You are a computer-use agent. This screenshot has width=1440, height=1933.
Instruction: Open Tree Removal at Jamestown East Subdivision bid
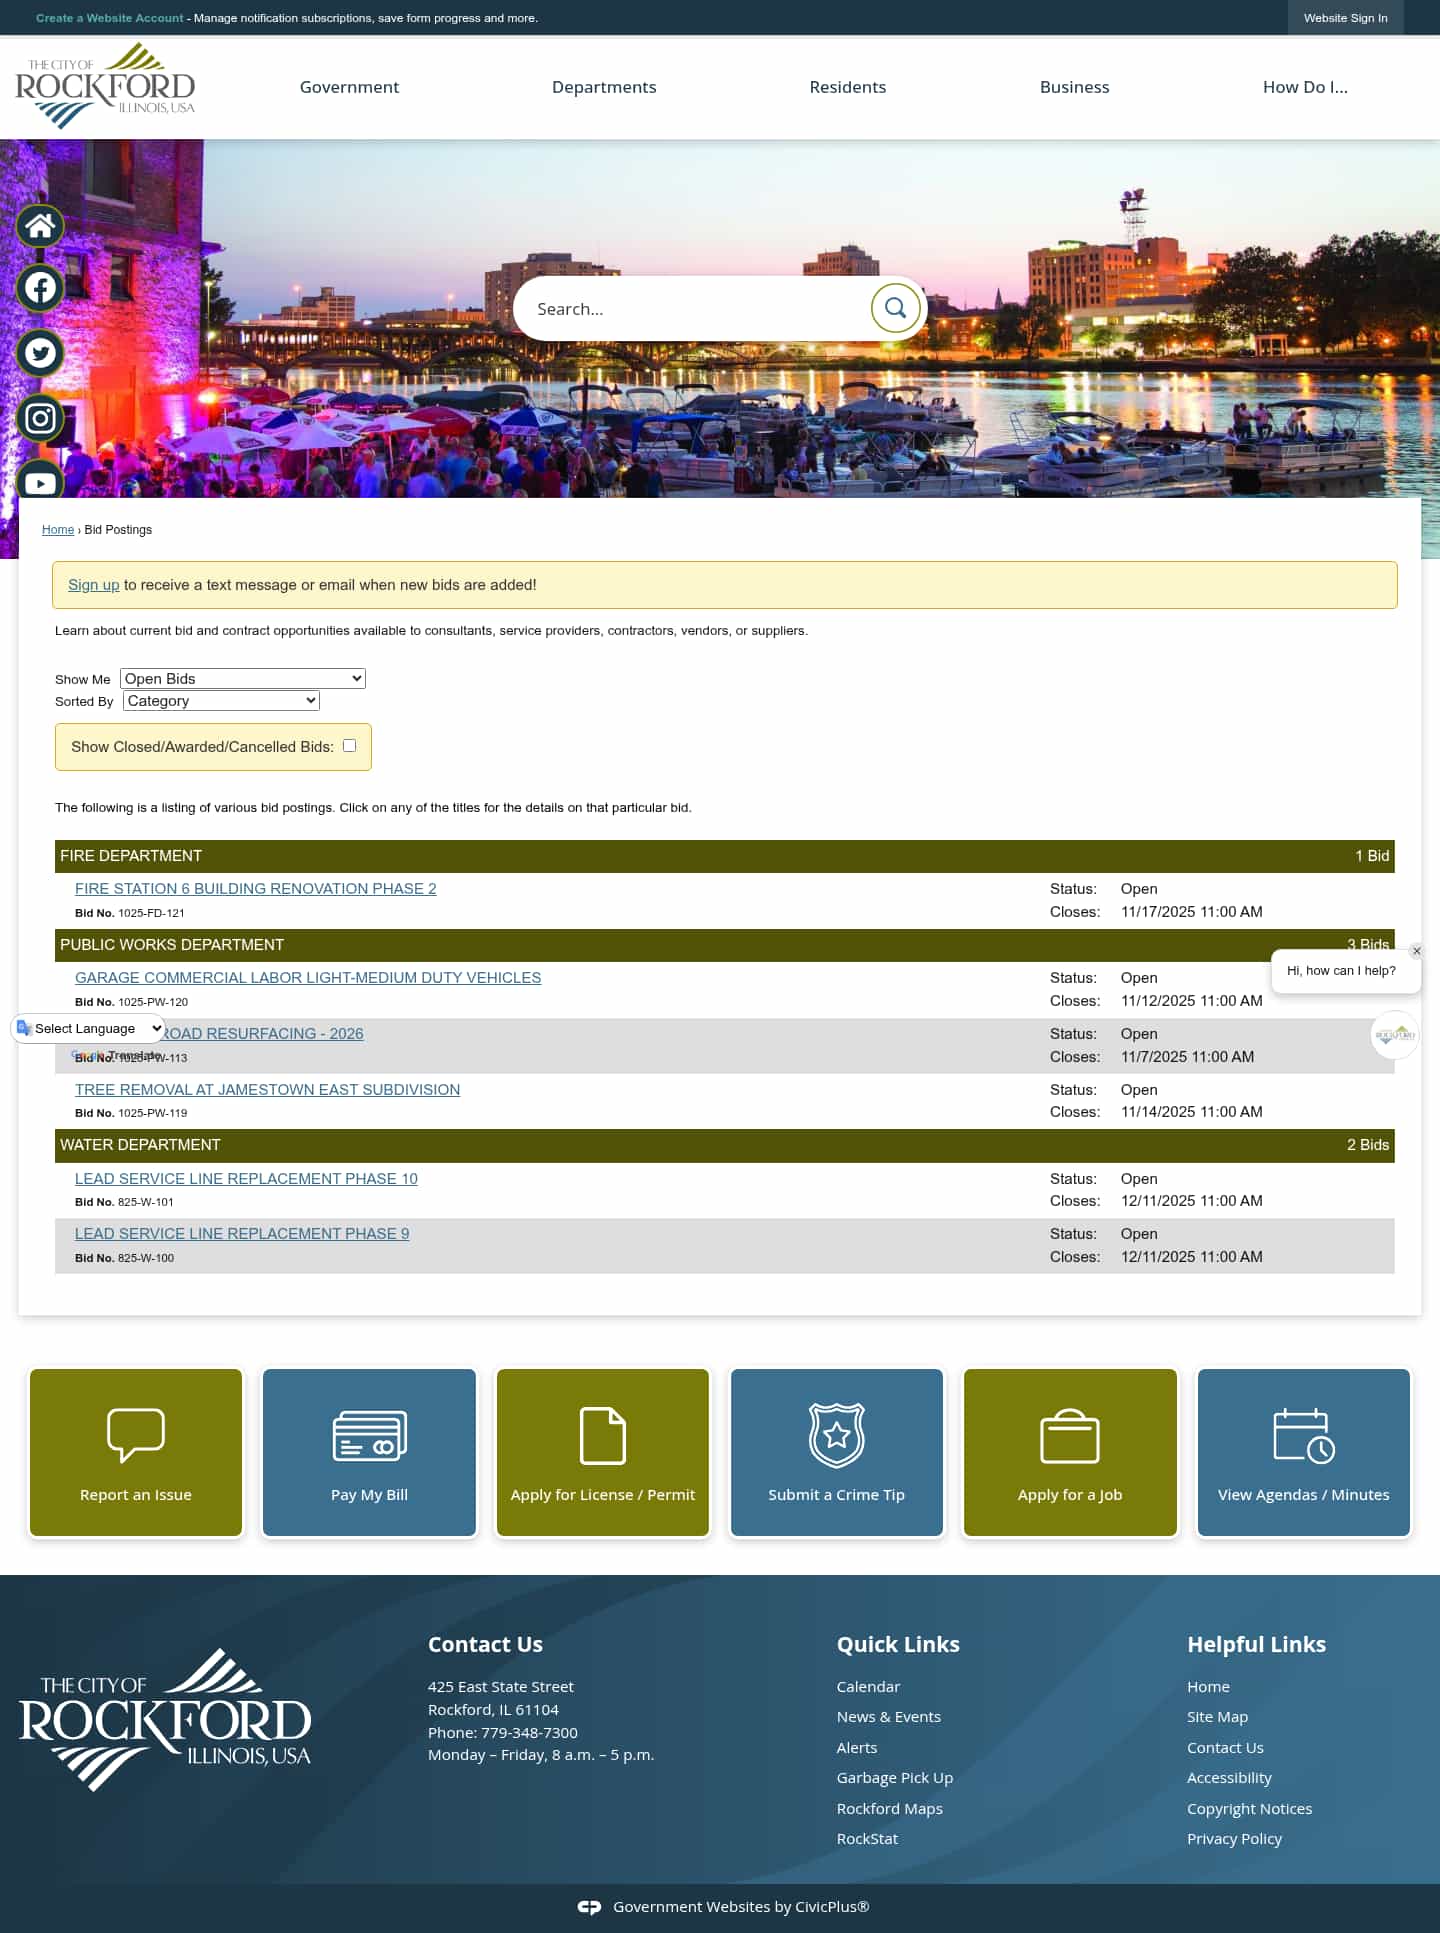point(267,1090)
